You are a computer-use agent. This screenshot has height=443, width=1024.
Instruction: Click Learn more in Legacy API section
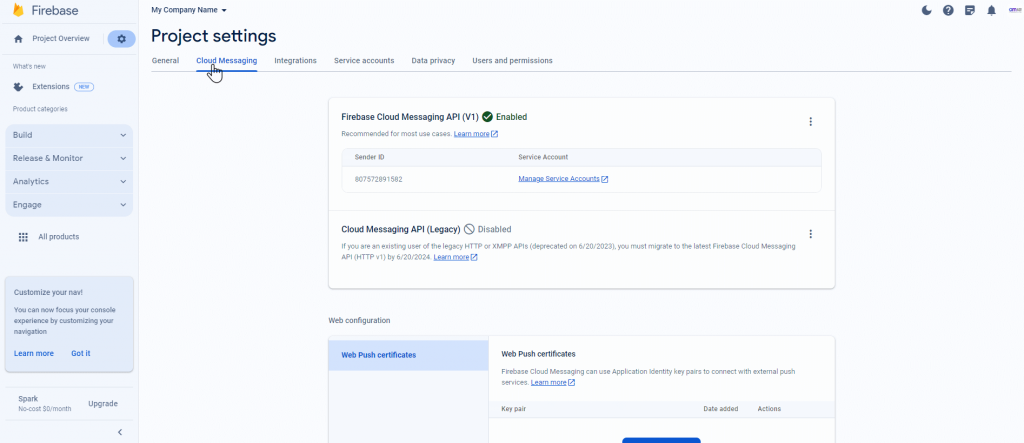[x=455, y=257]
